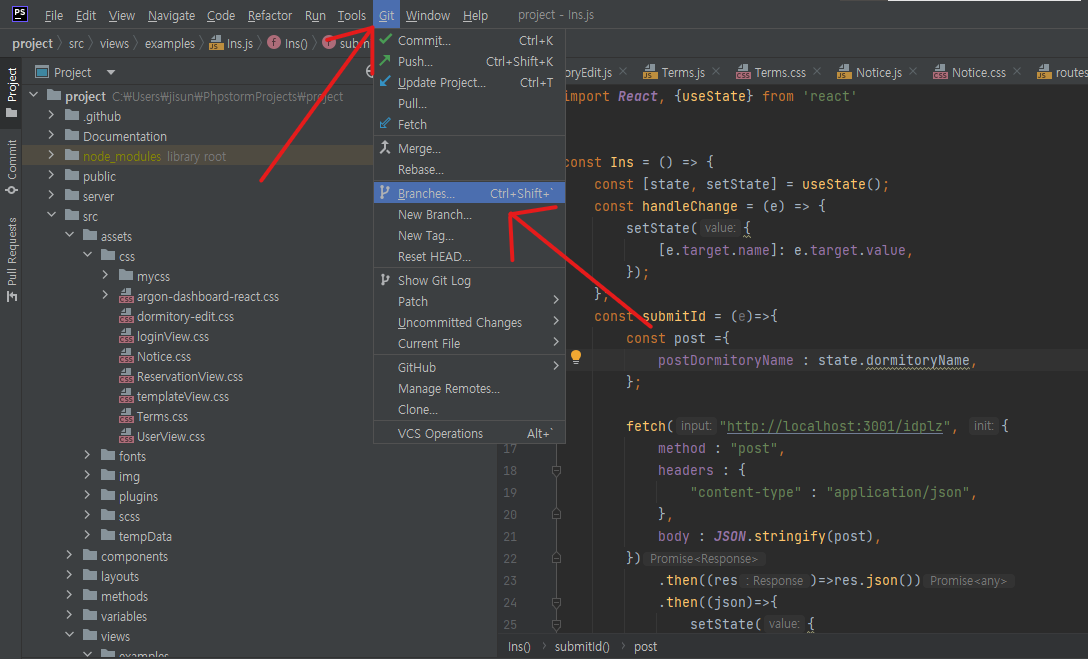Viewport: 1088px width, 659px height.
Task: Expand the Current File submenu
Action: tap(469, 343)
